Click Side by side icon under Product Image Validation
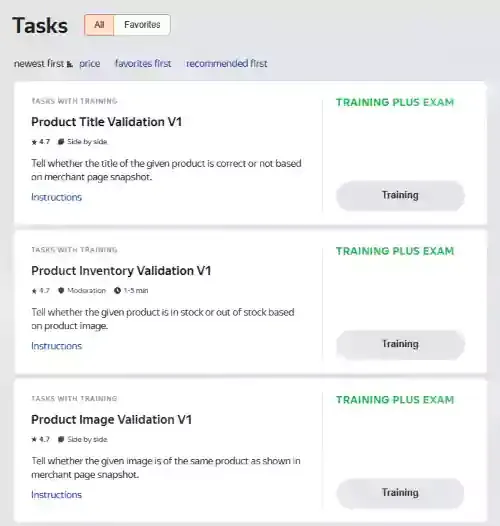 [x=61, y=439]
